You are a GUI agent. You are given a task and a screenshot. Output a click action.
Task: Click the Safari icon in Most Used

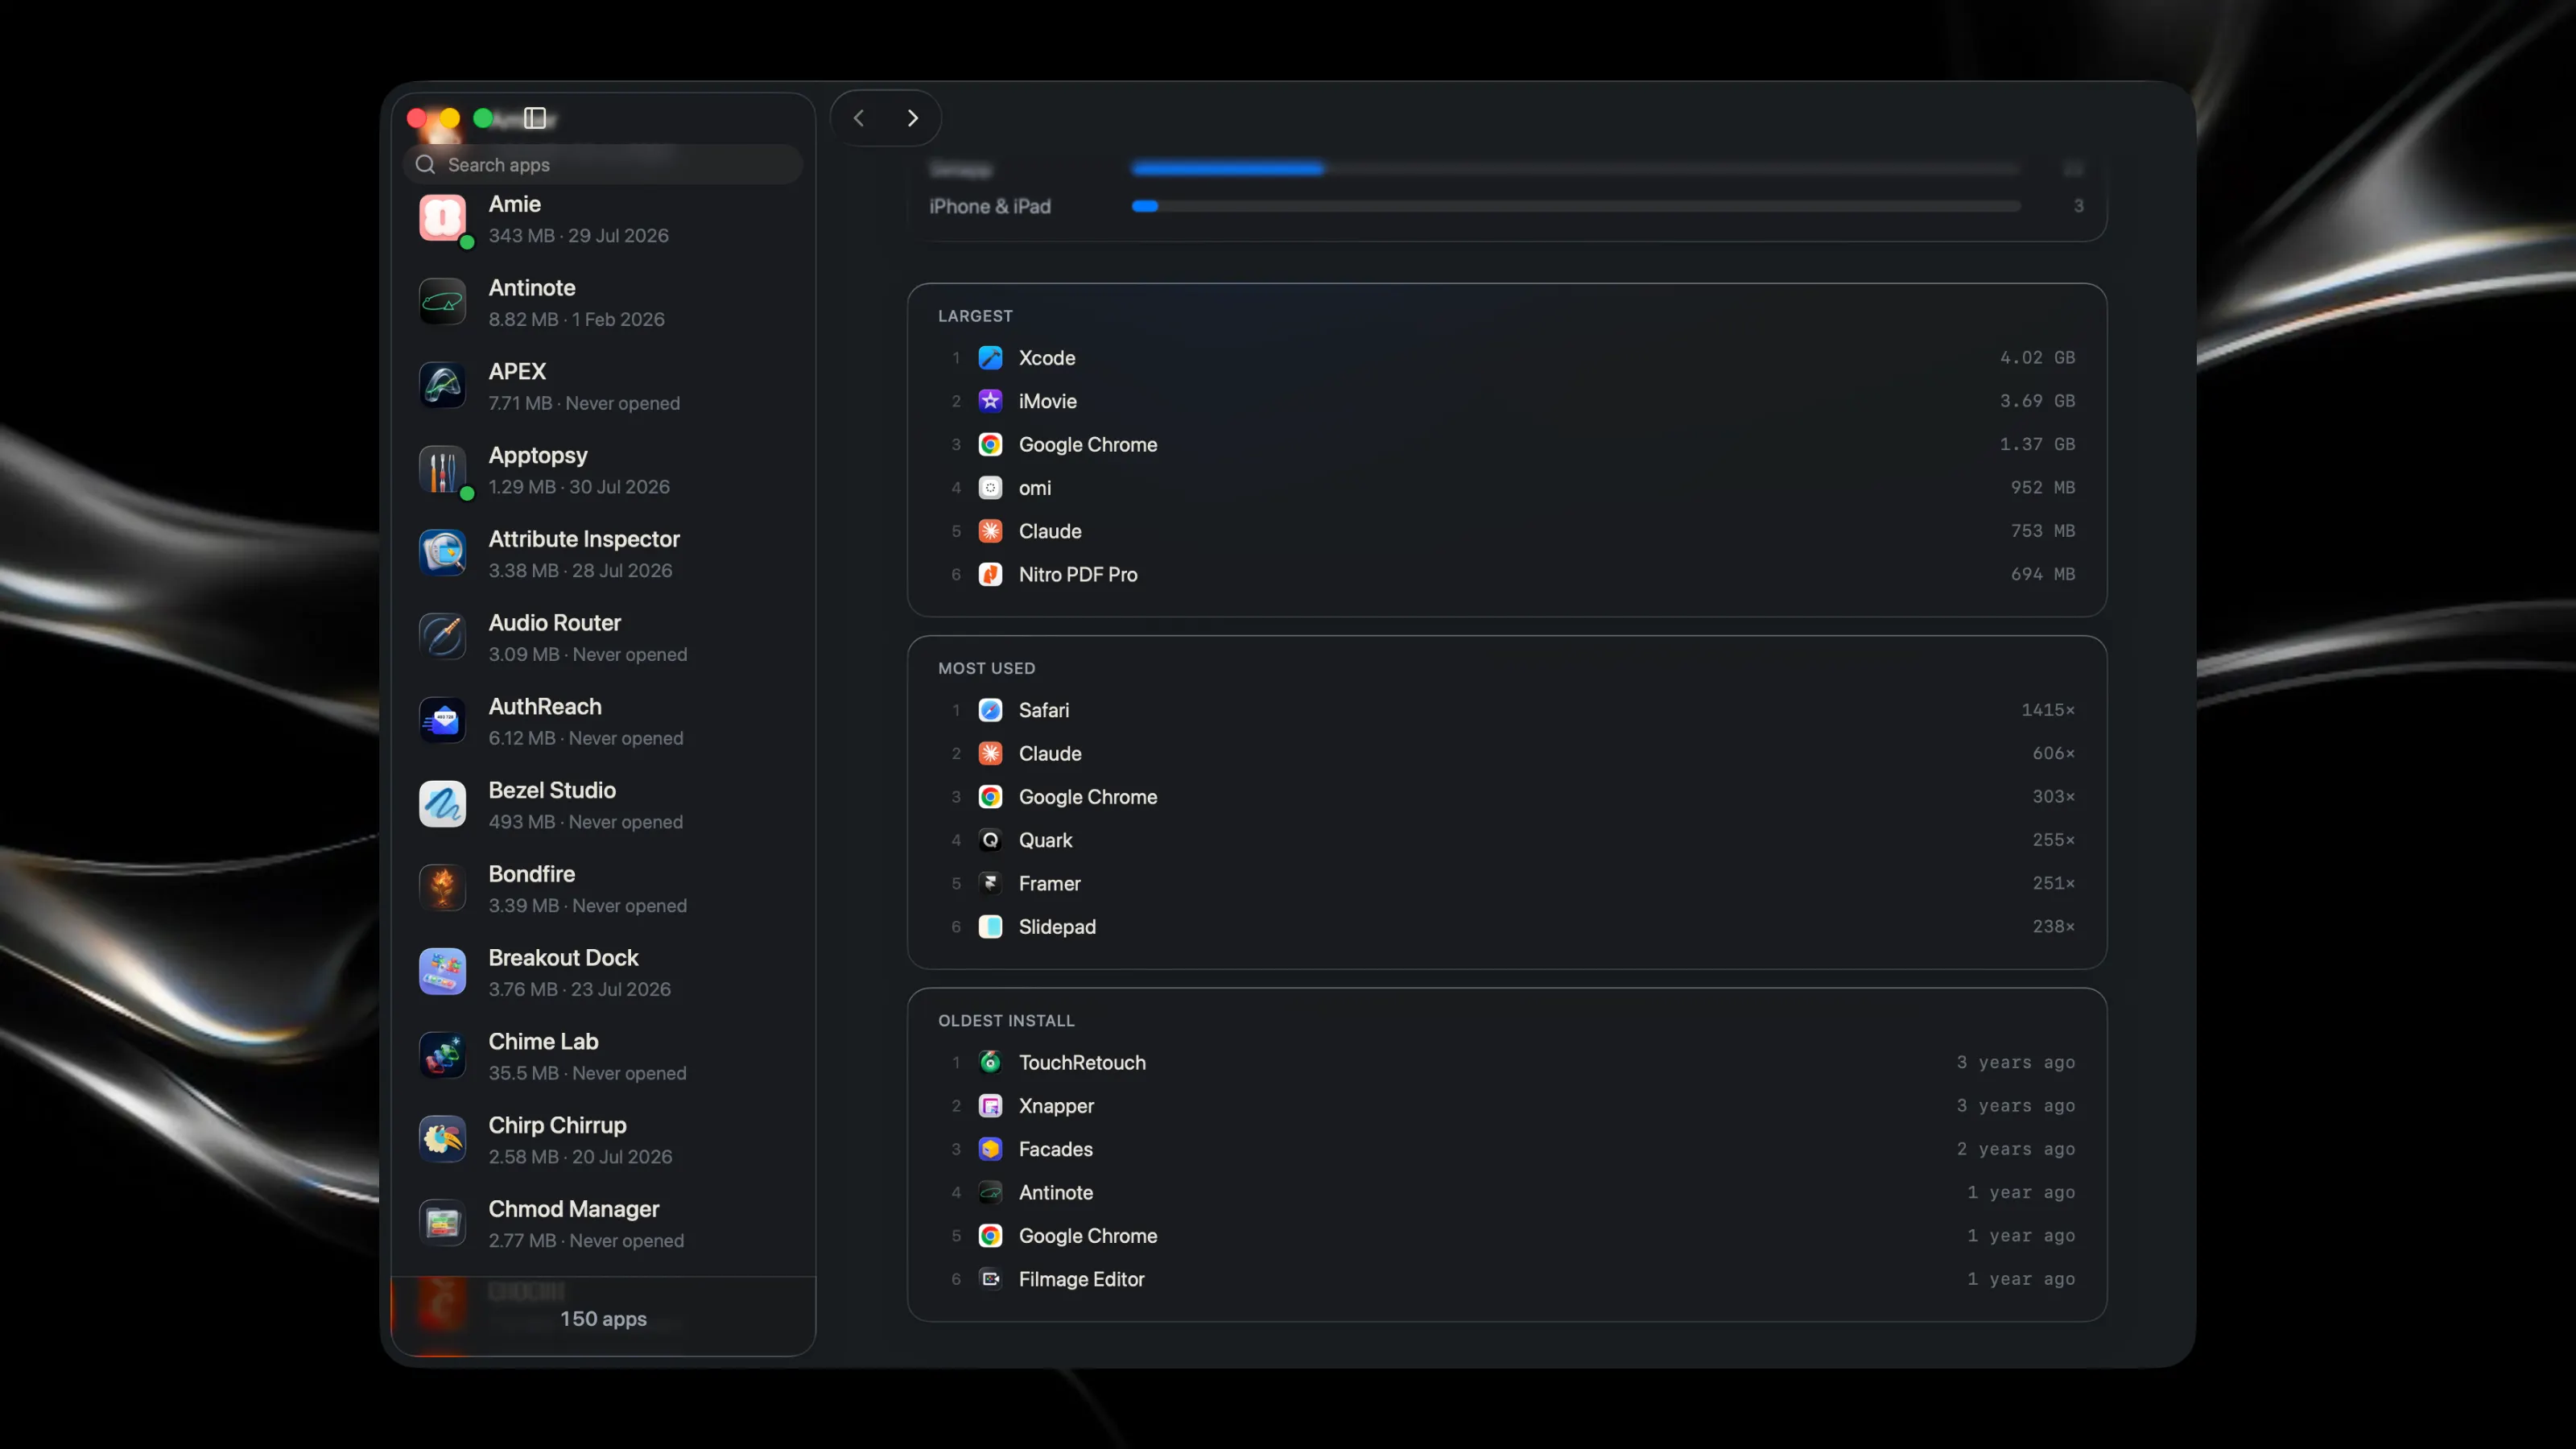point(990,710)
